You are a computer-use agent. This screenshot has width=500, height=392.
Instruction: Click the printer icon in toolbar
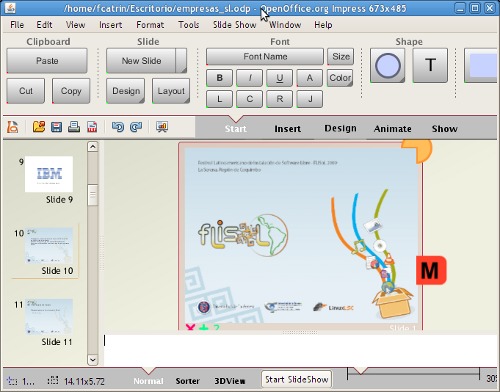74,127
